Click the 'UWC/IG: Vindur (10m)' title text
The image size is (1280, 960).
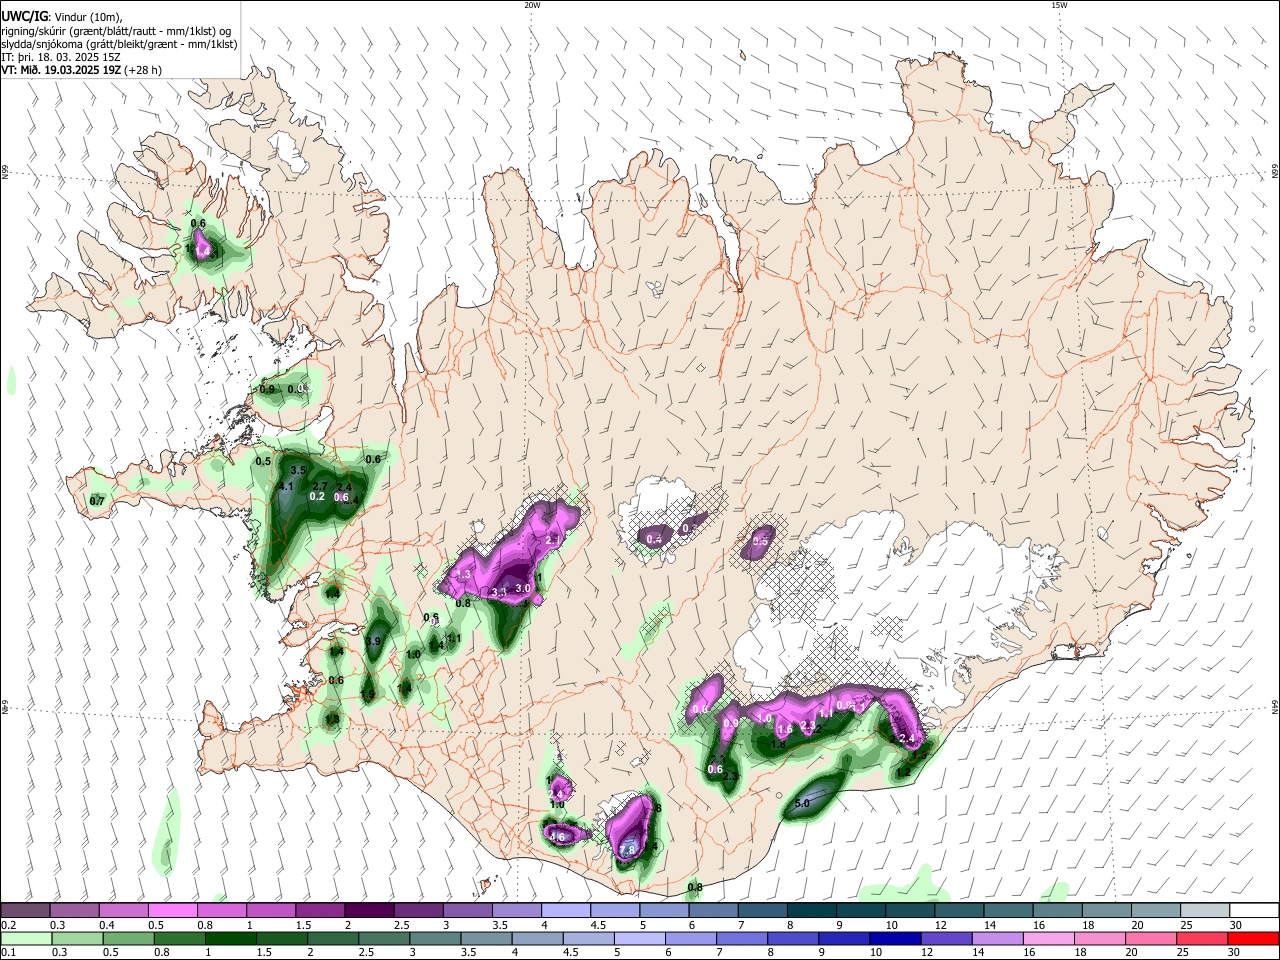(61, 16)
